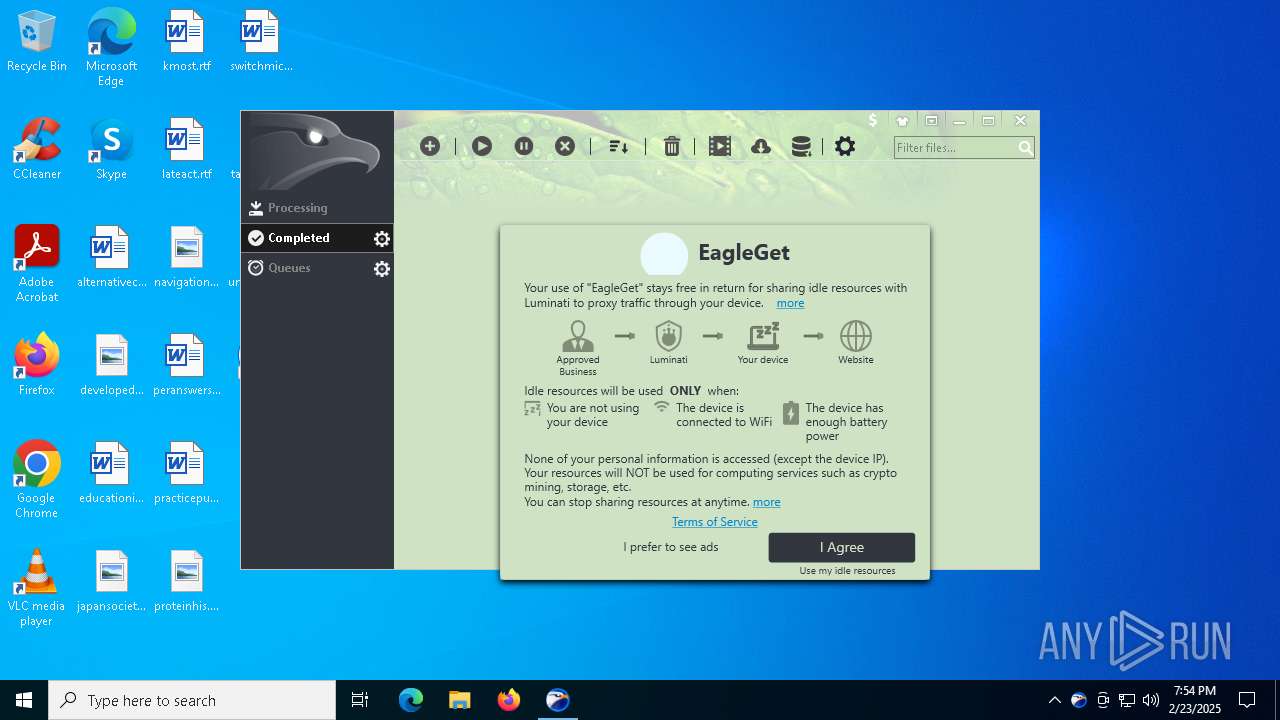The width and height of the screenshot is (1280, 720).
Task: Open the database batch download icon
Action: pos(801,146)
